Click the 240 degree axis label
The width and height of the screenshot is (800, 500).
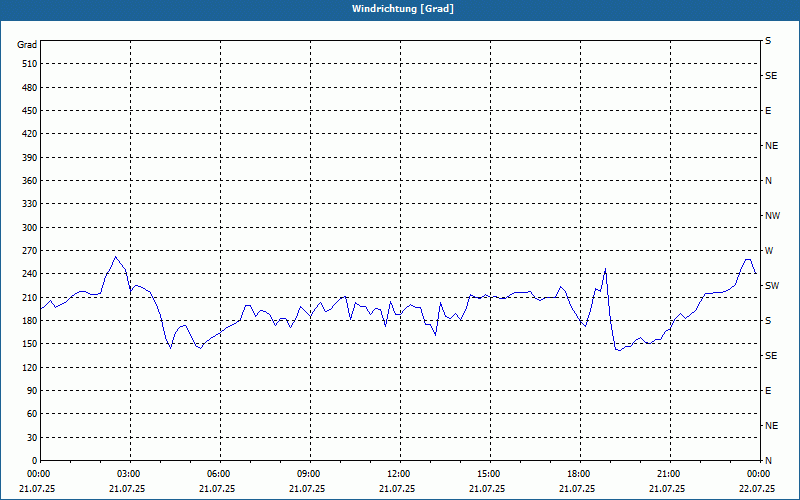click(30, 274)
